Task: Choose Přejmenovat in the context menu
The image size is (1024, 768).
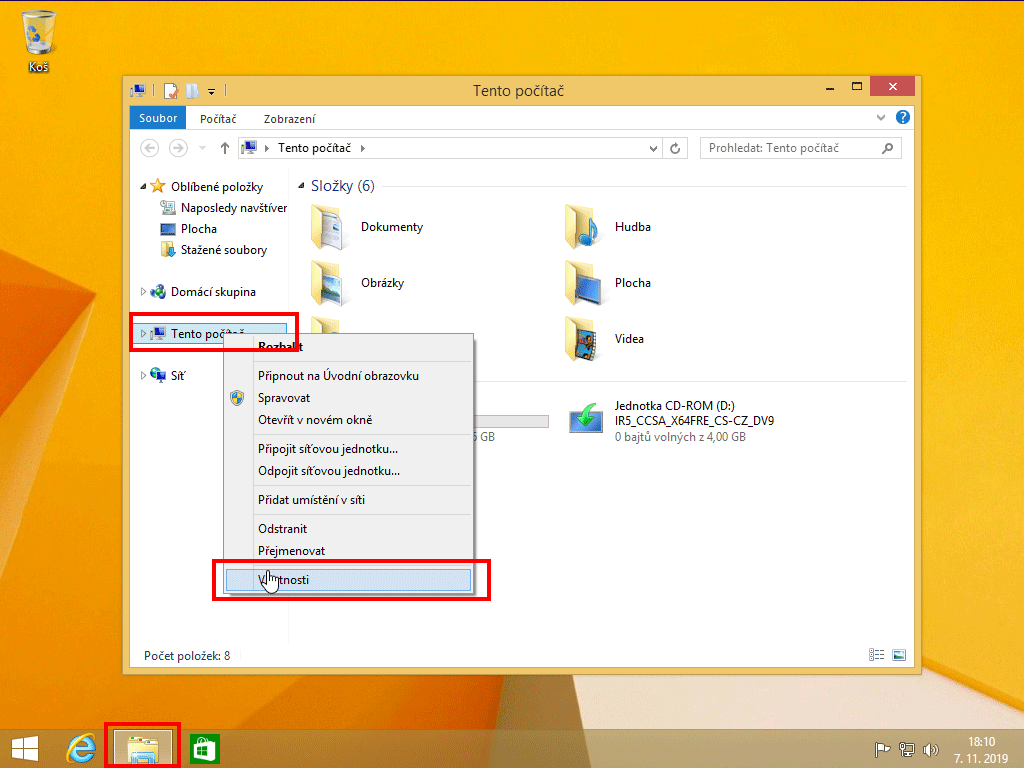Action: point(347,551)
